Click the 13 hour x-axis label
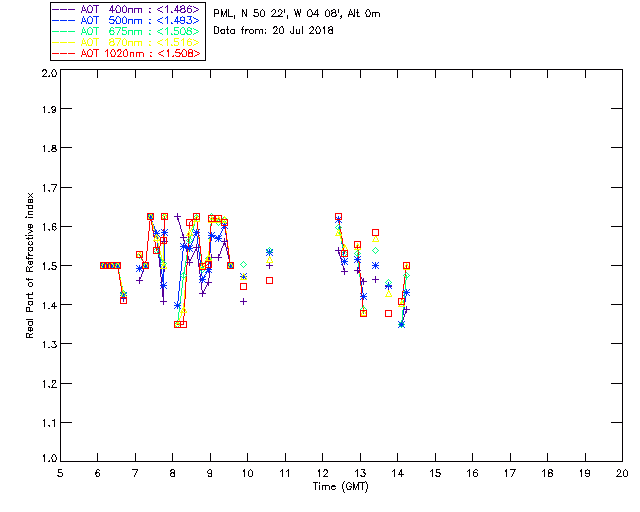640x512 pixels. click(360, 473)
